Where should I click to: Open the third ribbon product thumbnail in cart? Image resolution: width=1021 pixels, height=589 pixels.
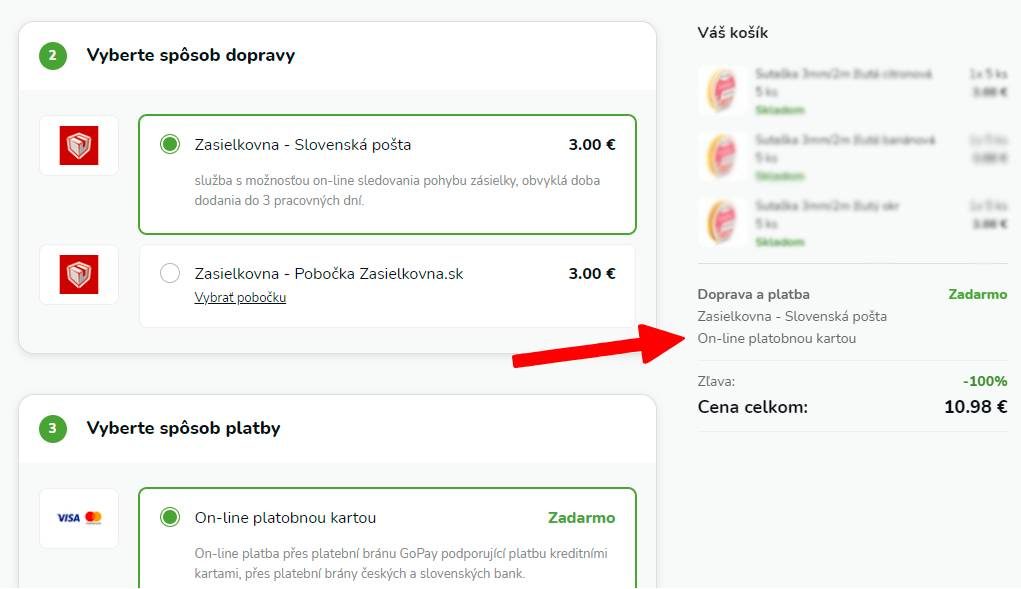tap(722, 222)
